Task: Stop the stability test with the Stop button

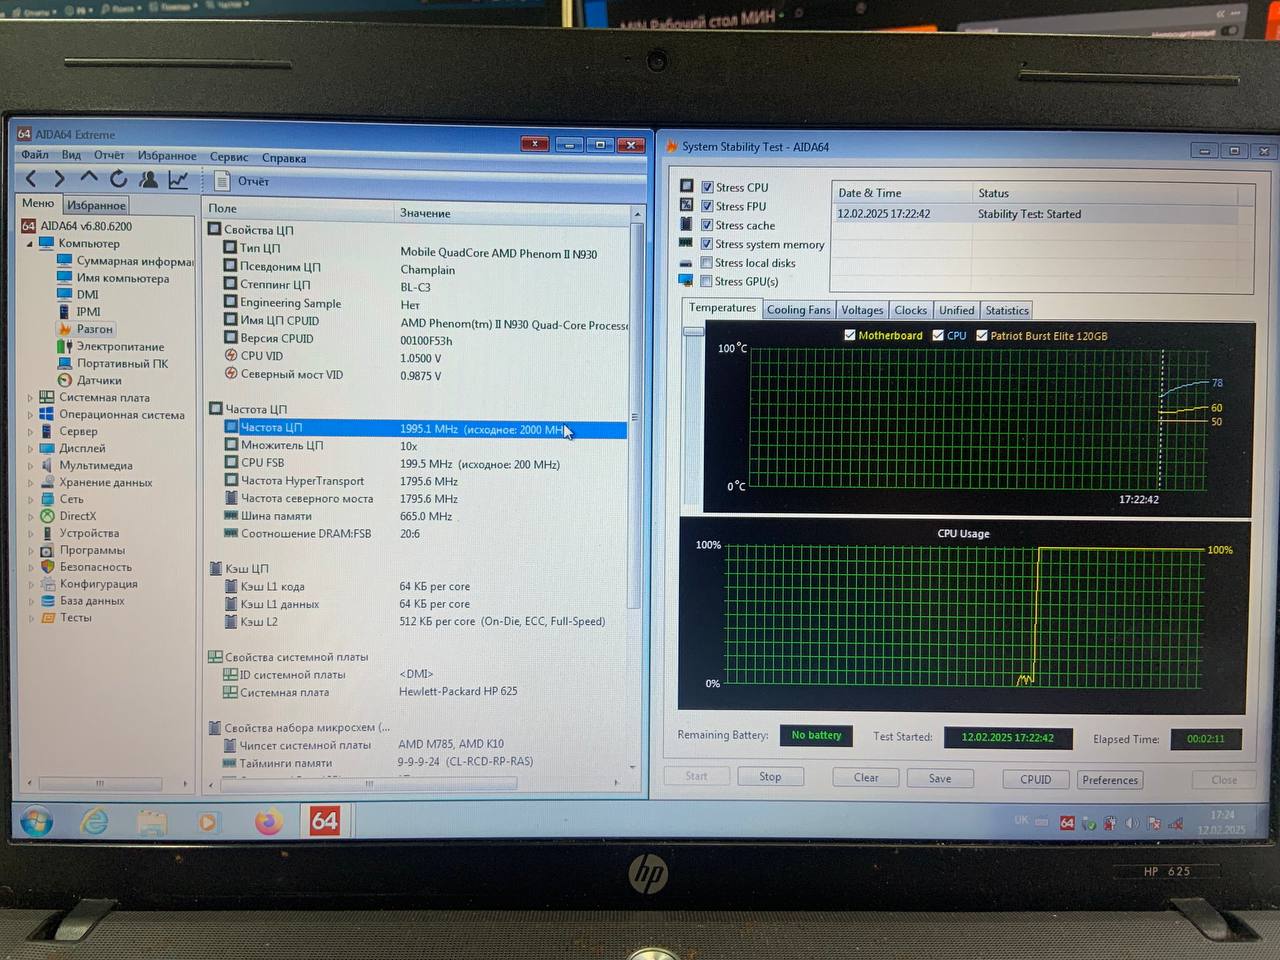Action: 770,776
